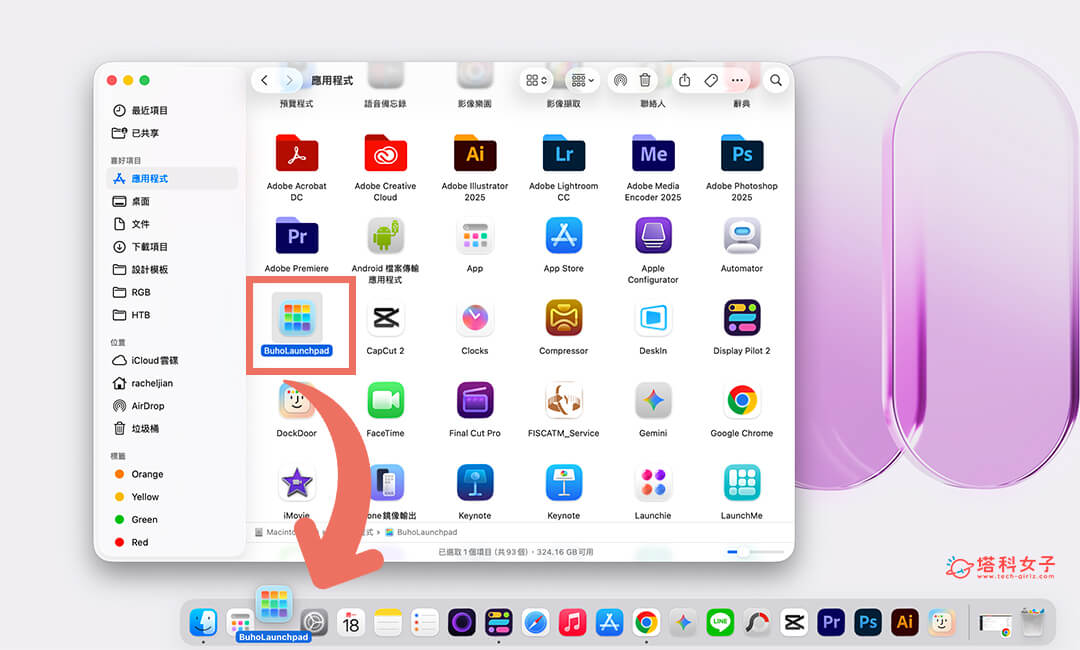Open 文件 in sidebar
This screenshot has height=650, width=1080.
172,224
